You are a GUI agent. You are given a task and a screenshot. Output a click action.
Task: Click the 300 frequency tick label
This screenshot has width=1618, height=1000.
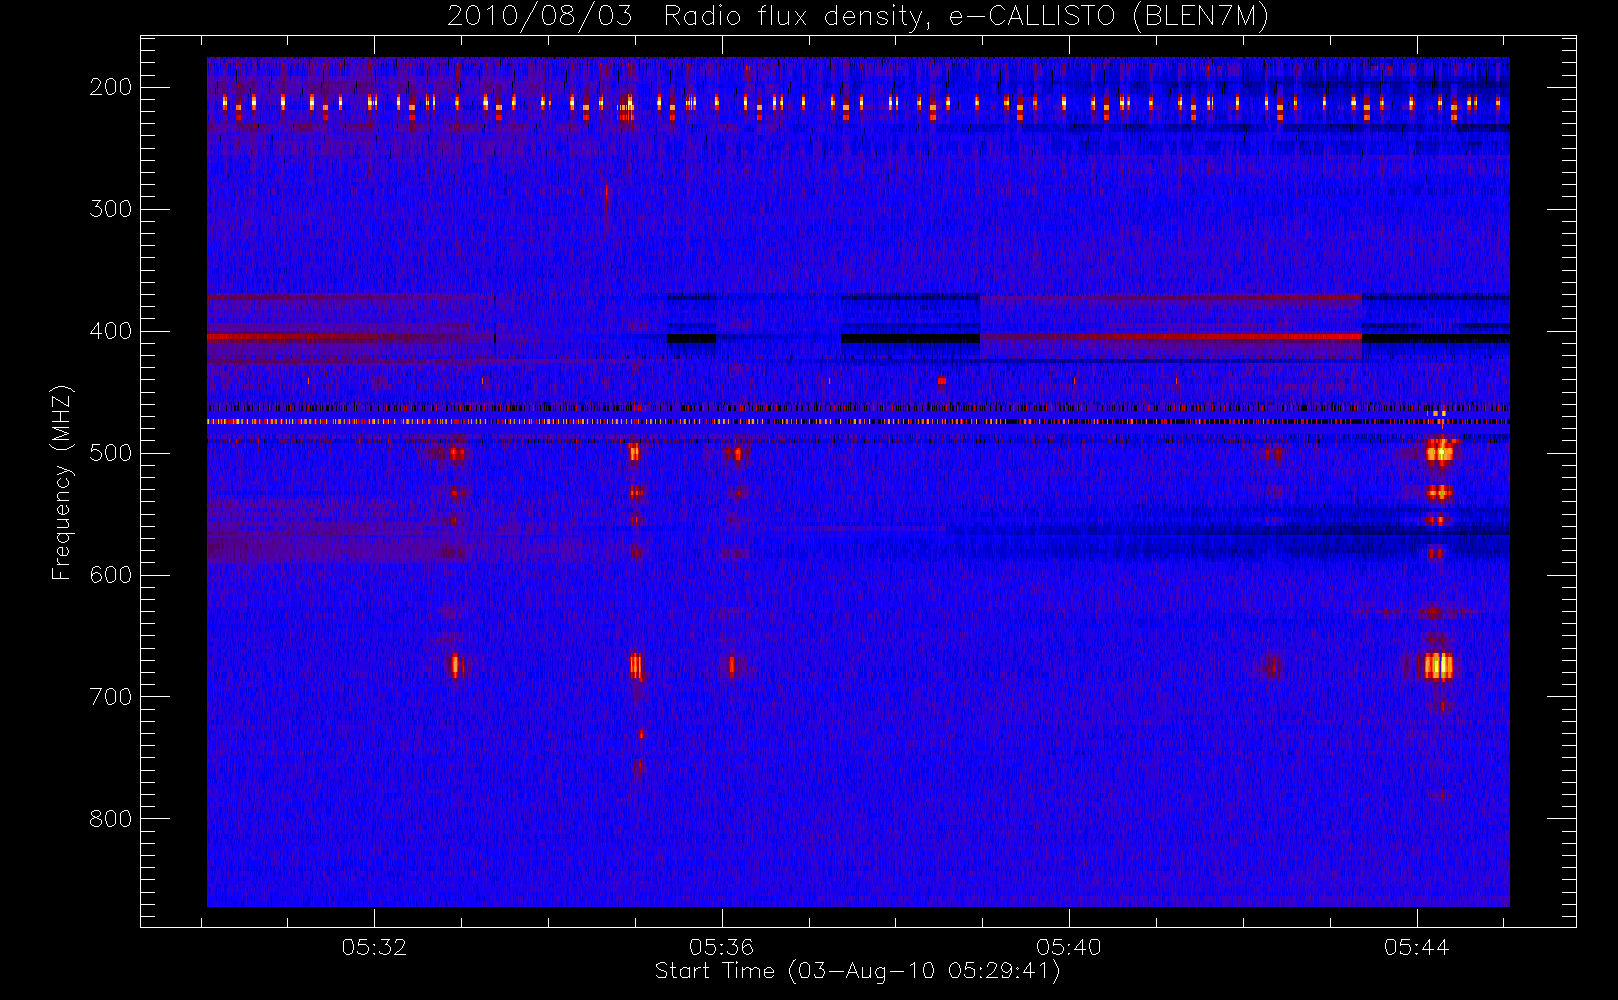tap(110, 209)
